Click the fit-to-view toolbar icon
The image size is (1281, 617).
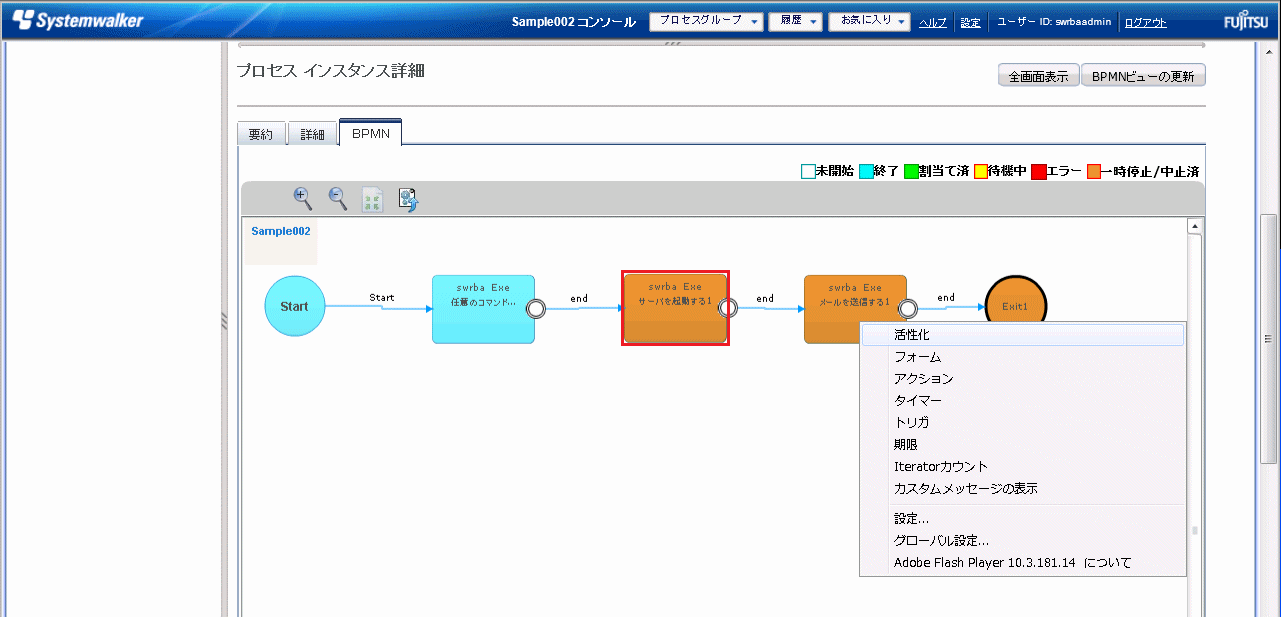click(x=373, y=199)
